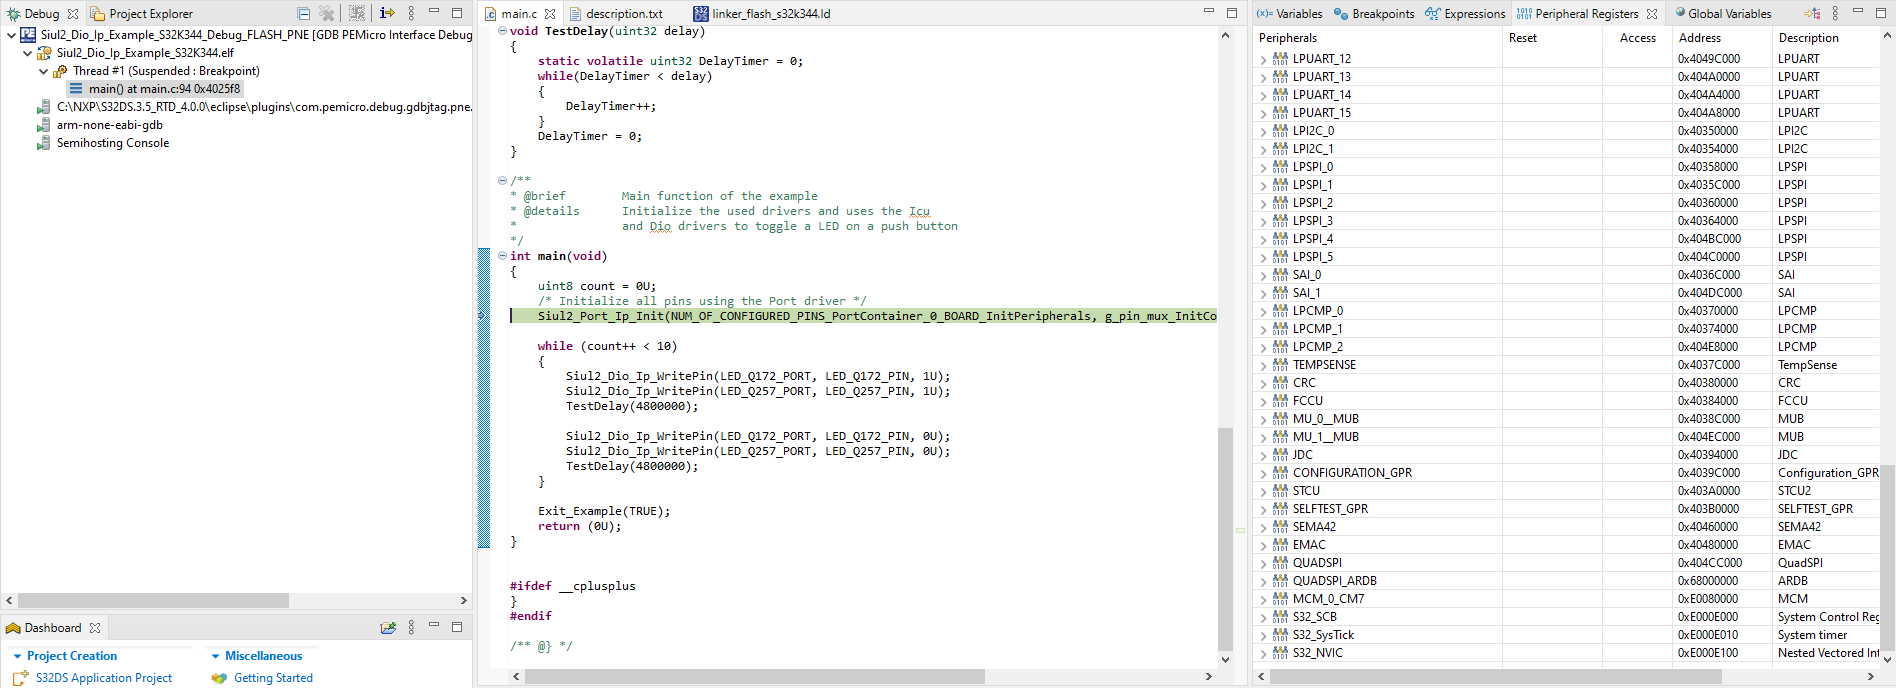The image size is (1896, 688).
Task: Click editor horizontal scrollbar thumb
Action: 755,677
